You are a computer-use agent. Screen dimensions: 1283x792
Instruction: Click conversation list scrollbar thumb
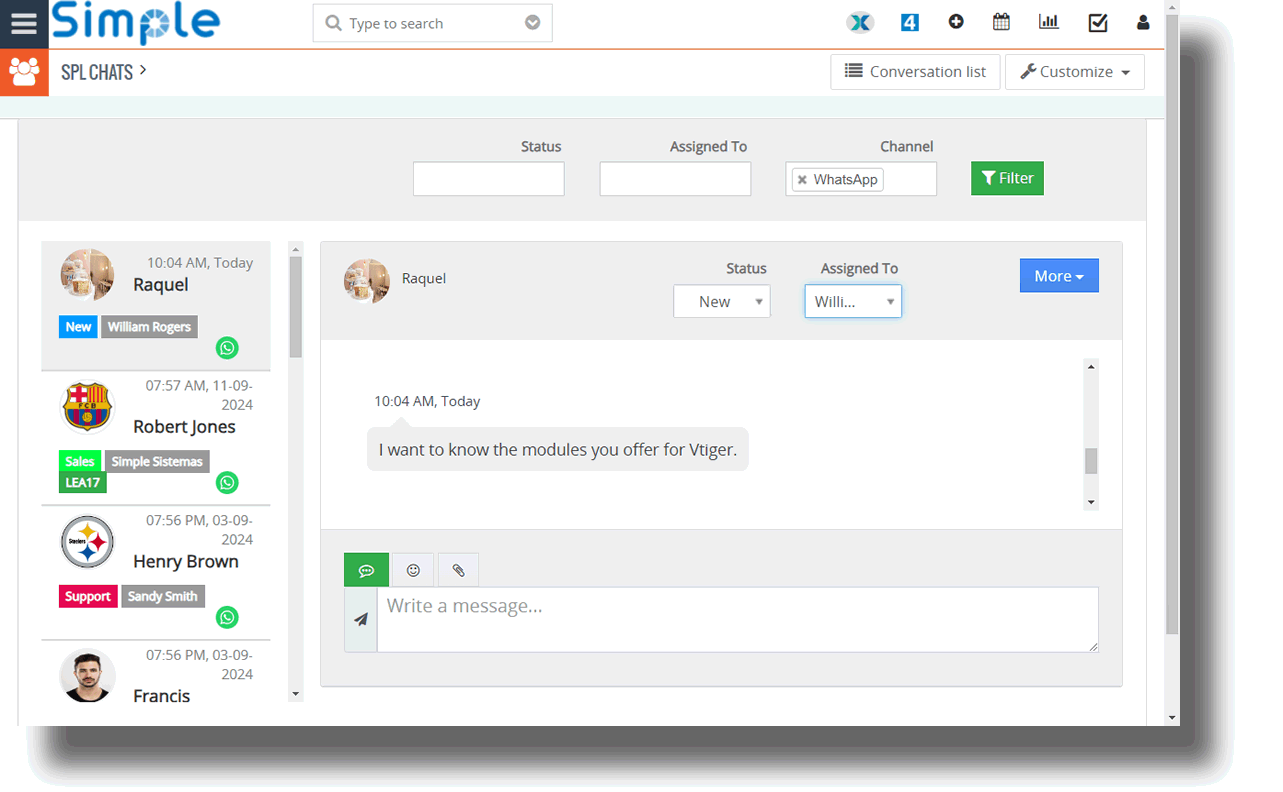[x=295, y=307]
